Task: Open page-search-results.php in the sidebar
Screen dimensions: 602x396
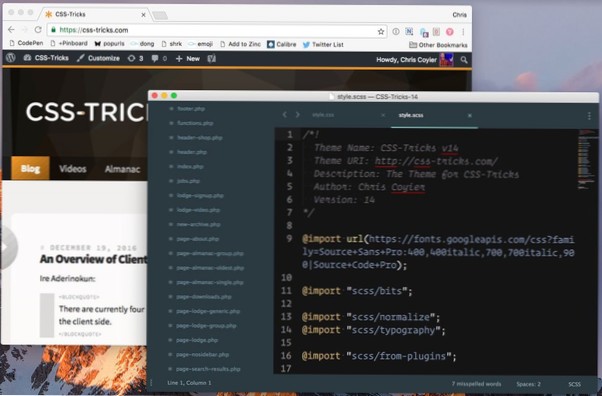Action: pyautogui.click(x=208, y=369)
